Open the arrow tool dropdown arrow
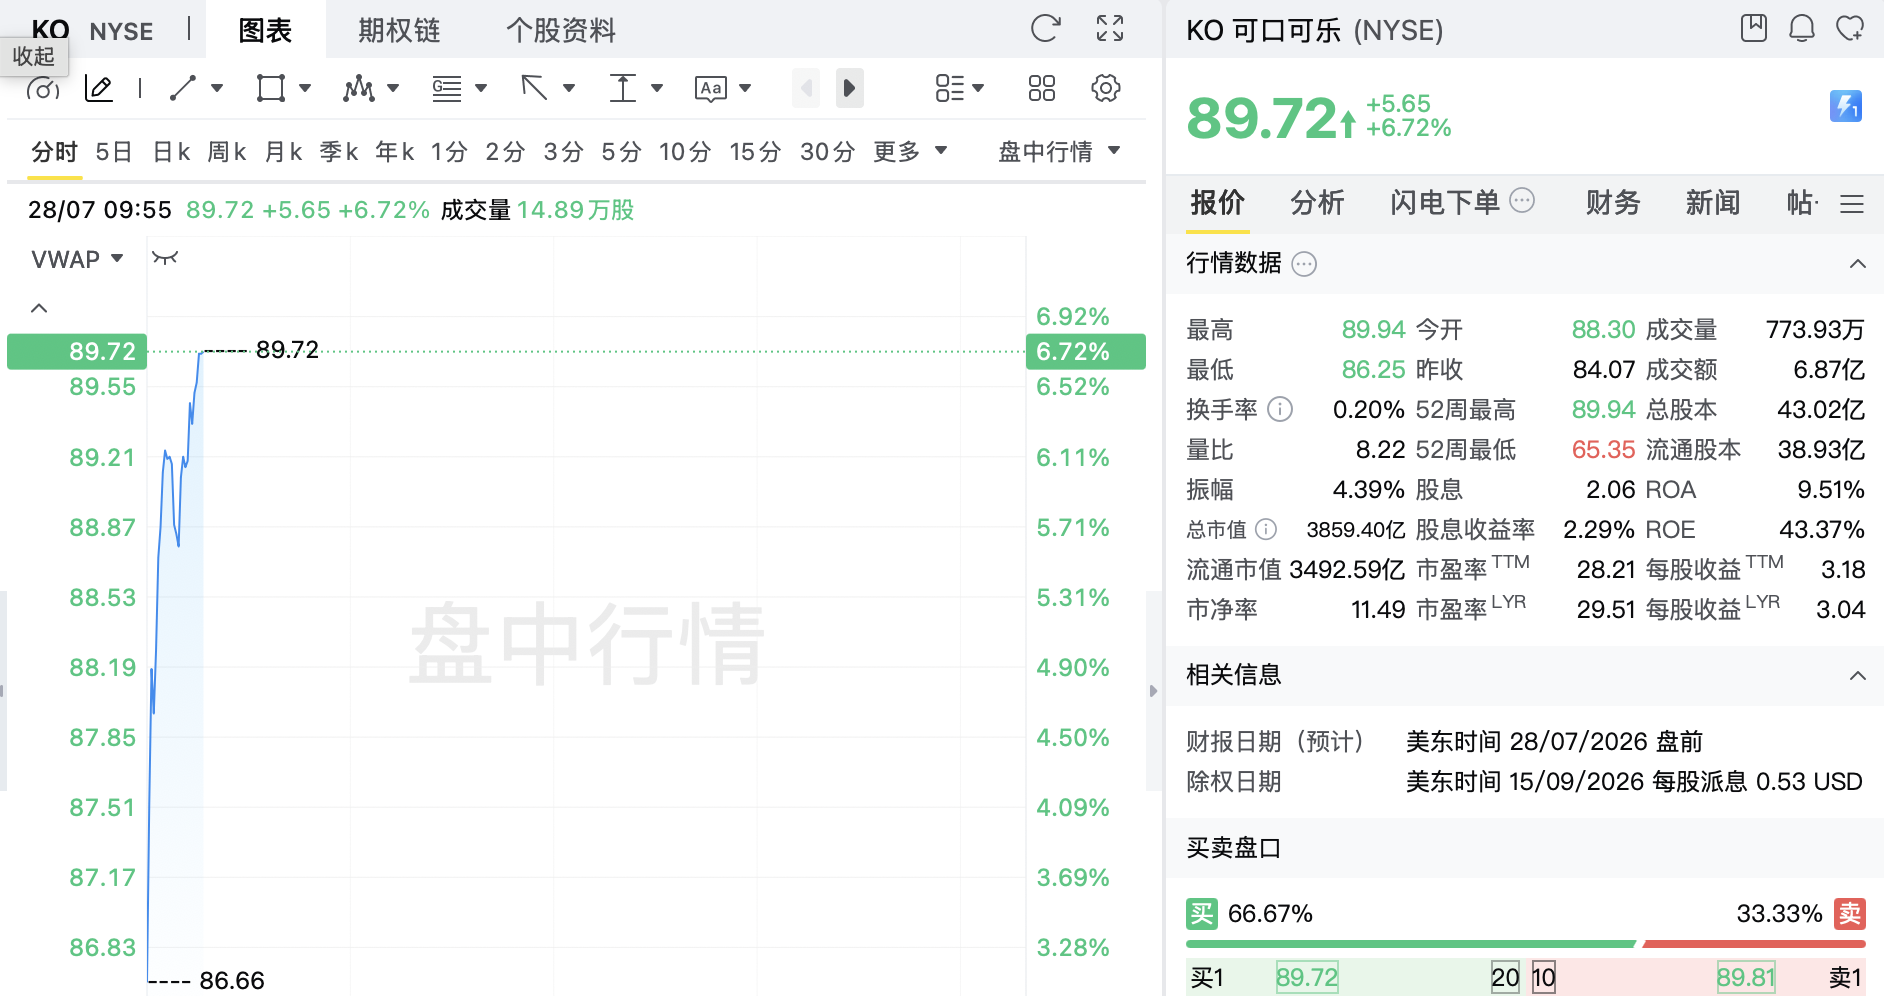1884x996 pixels. [x=569, y=88]
